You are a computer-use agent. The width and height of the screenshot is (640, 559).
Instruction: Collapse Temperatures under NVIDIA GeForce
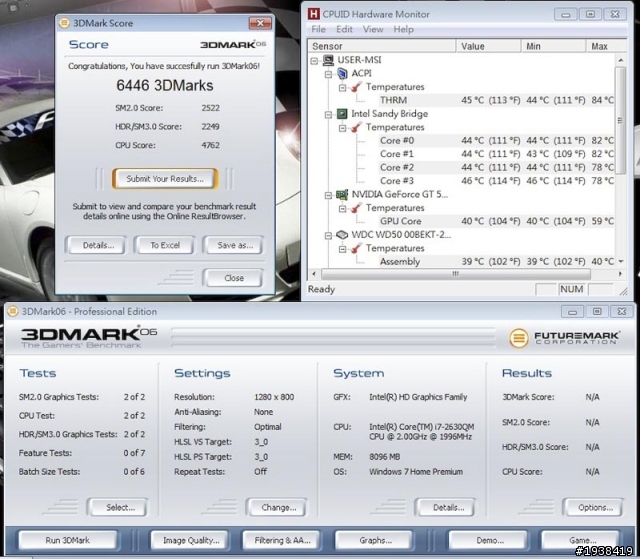click(342, 209)
